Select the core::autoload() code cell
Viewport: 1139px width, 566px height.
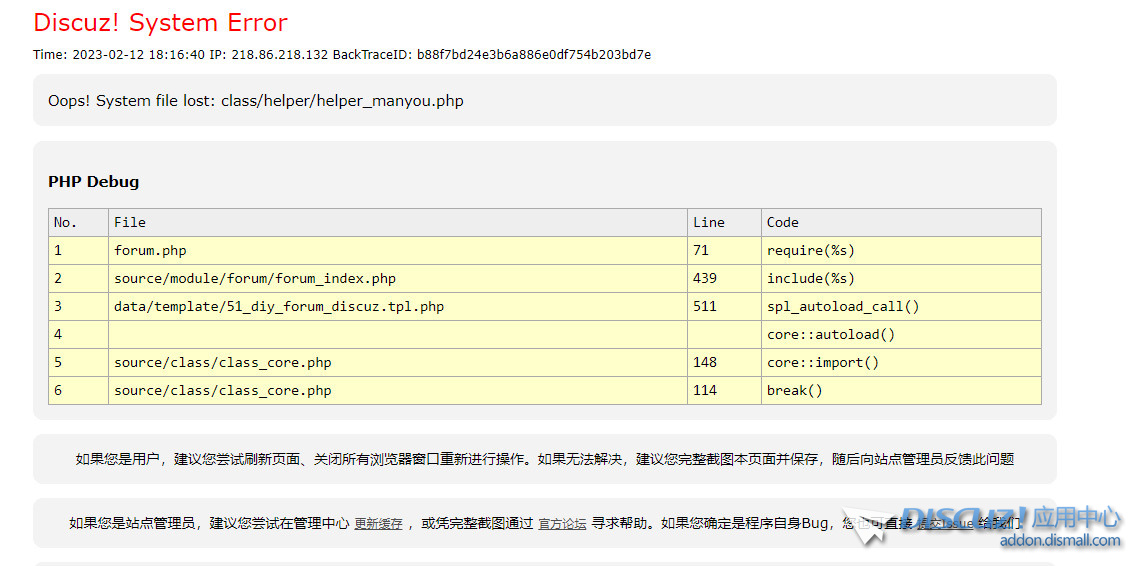(x=901, y=334)
